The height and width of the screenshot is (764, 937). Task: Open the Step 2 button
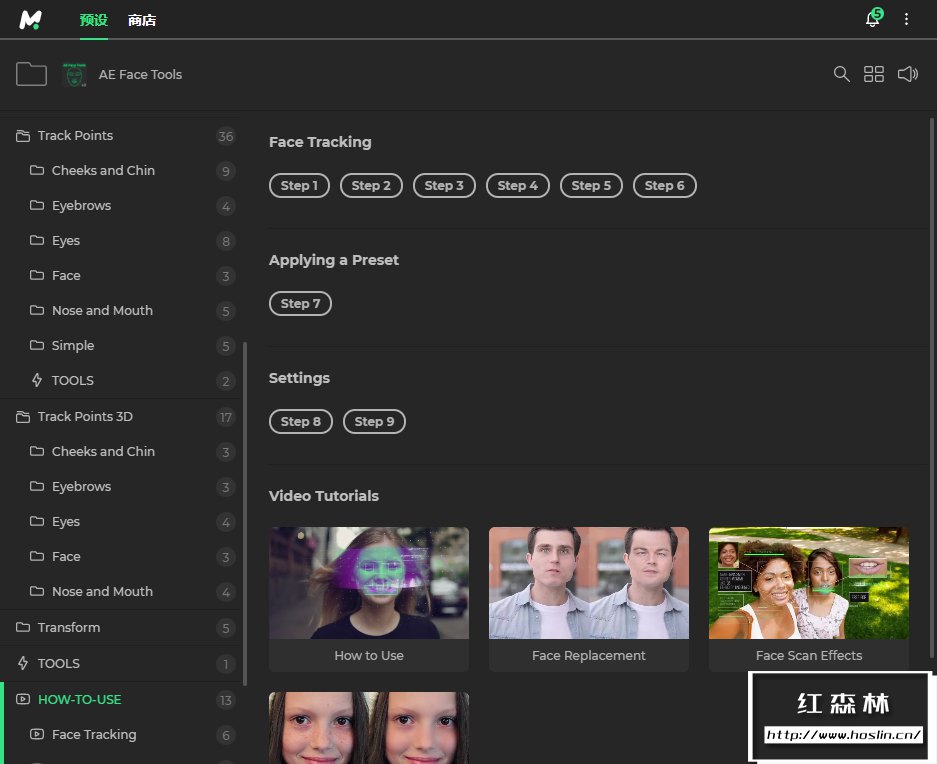[x=371, y=185]
